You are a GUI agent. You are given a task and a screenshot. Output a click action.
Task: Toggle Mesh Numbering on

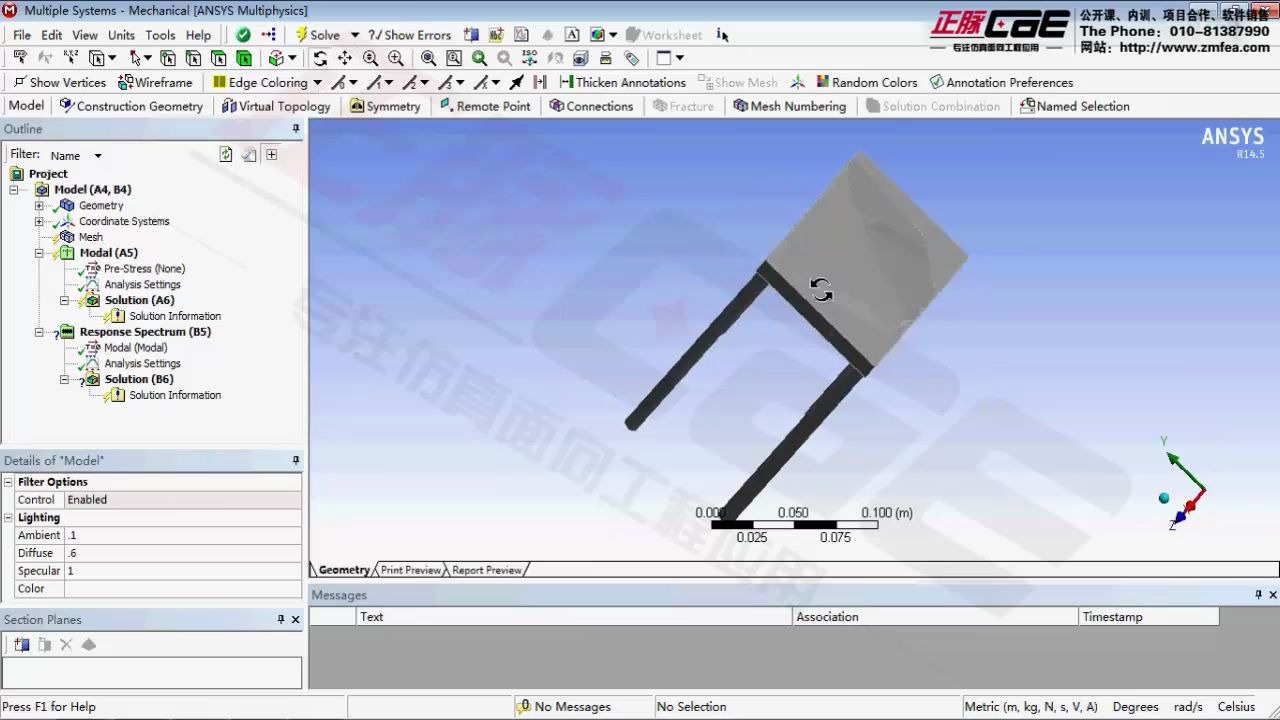(x=790, y=106)
